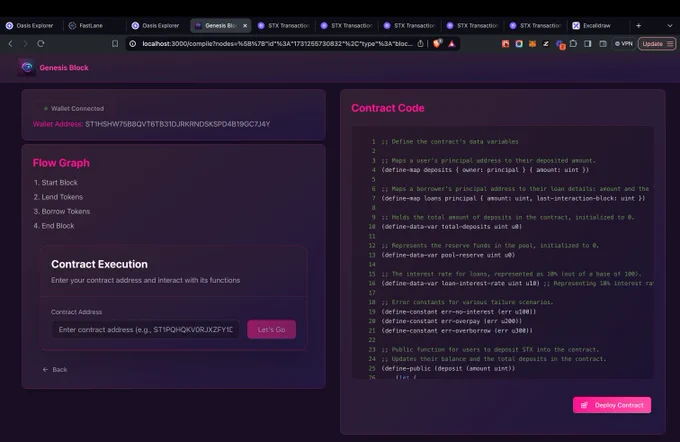Open the browser hamburger menu
Screen dimensions: 680x442
[670, 43]
